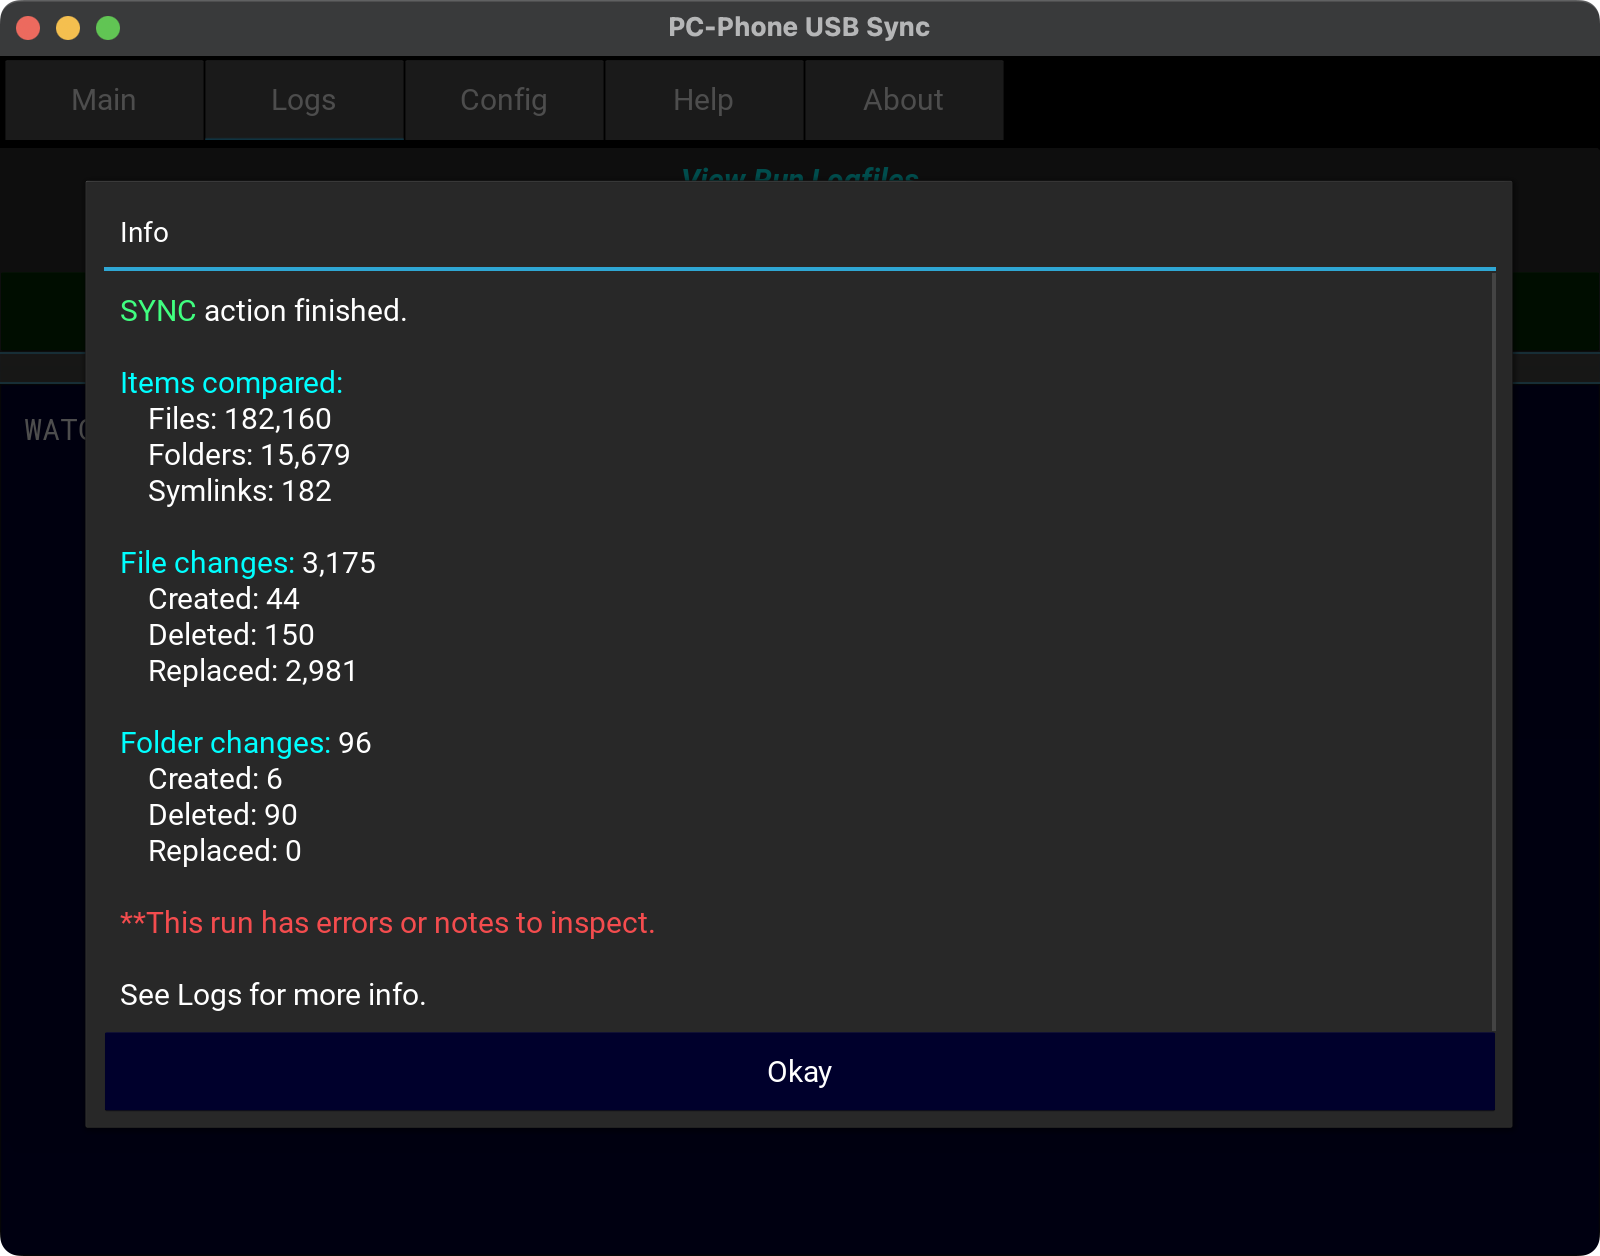1600x1256 pixels.
Task: Open the Logs tab
Action: (x=304, y=100)
